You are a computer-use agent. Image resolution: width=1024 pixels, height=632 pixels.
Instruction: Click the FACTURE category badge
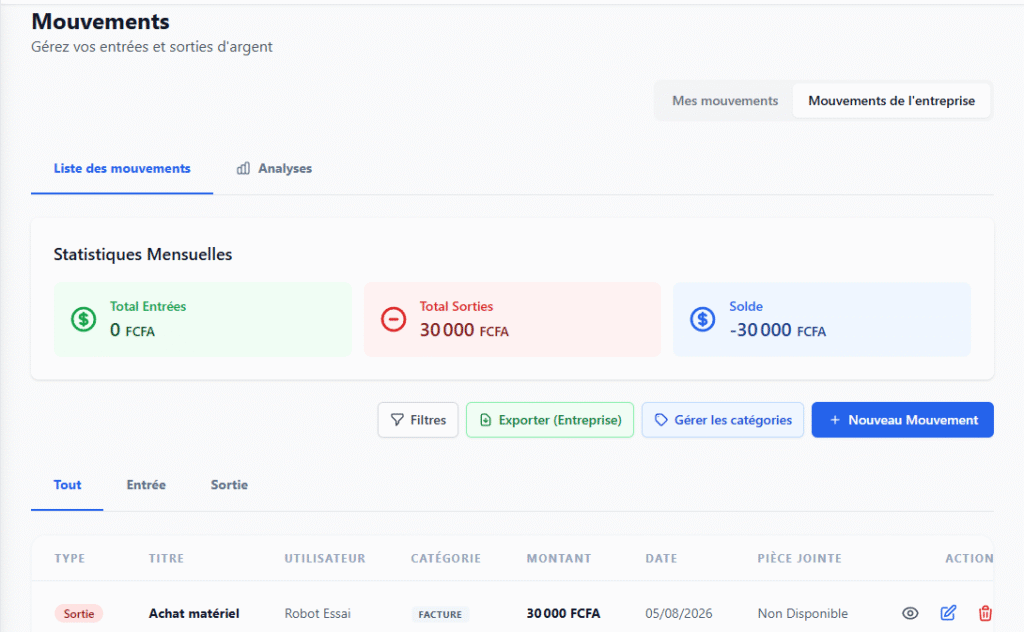[440, 614]
